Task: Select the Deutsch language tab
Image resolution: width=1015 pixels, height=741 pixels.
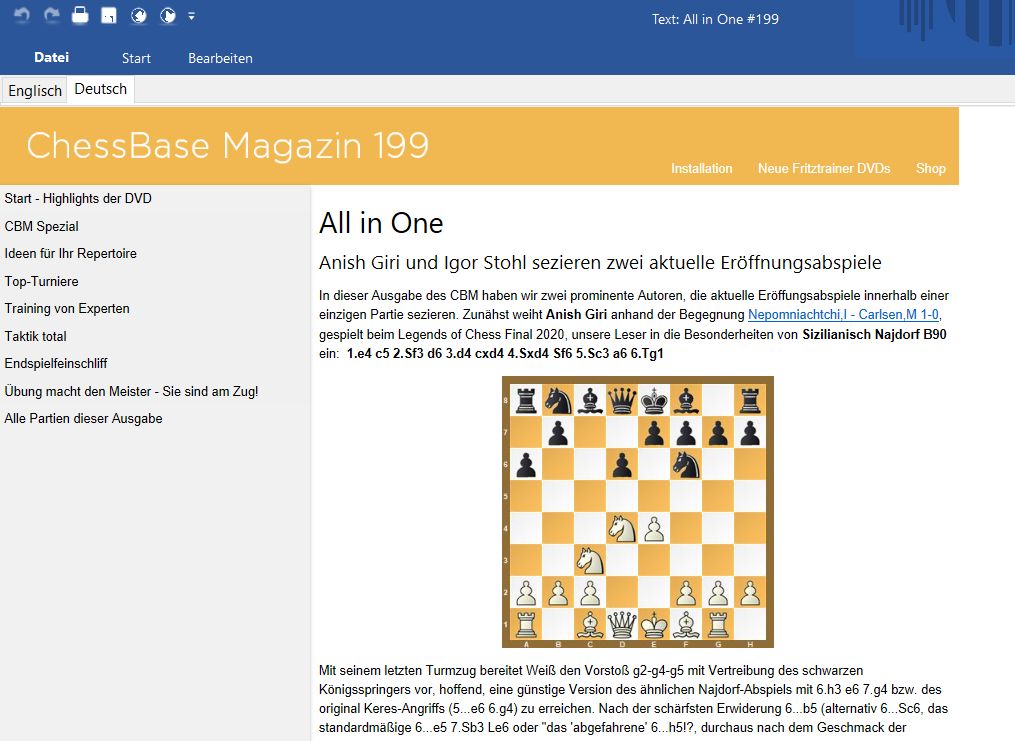Action: [101, 89]
